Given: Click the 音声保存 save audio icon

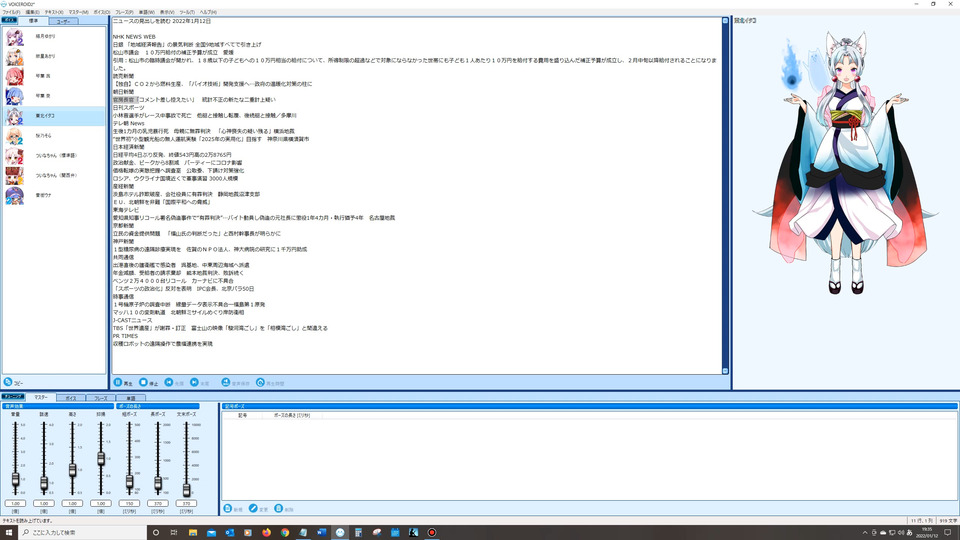Looking at the screenshot, I should 226,383.
